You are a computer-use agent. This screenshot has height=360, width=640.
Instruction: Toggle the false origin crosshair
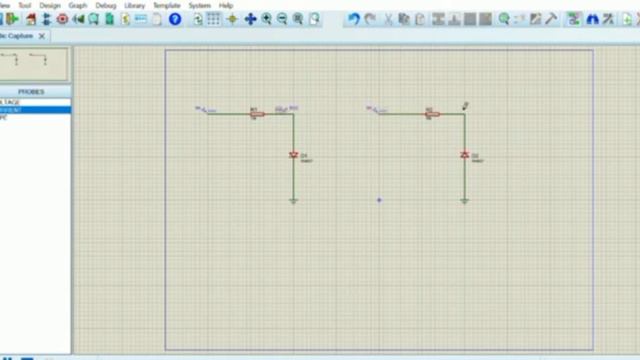click(232, 19)
